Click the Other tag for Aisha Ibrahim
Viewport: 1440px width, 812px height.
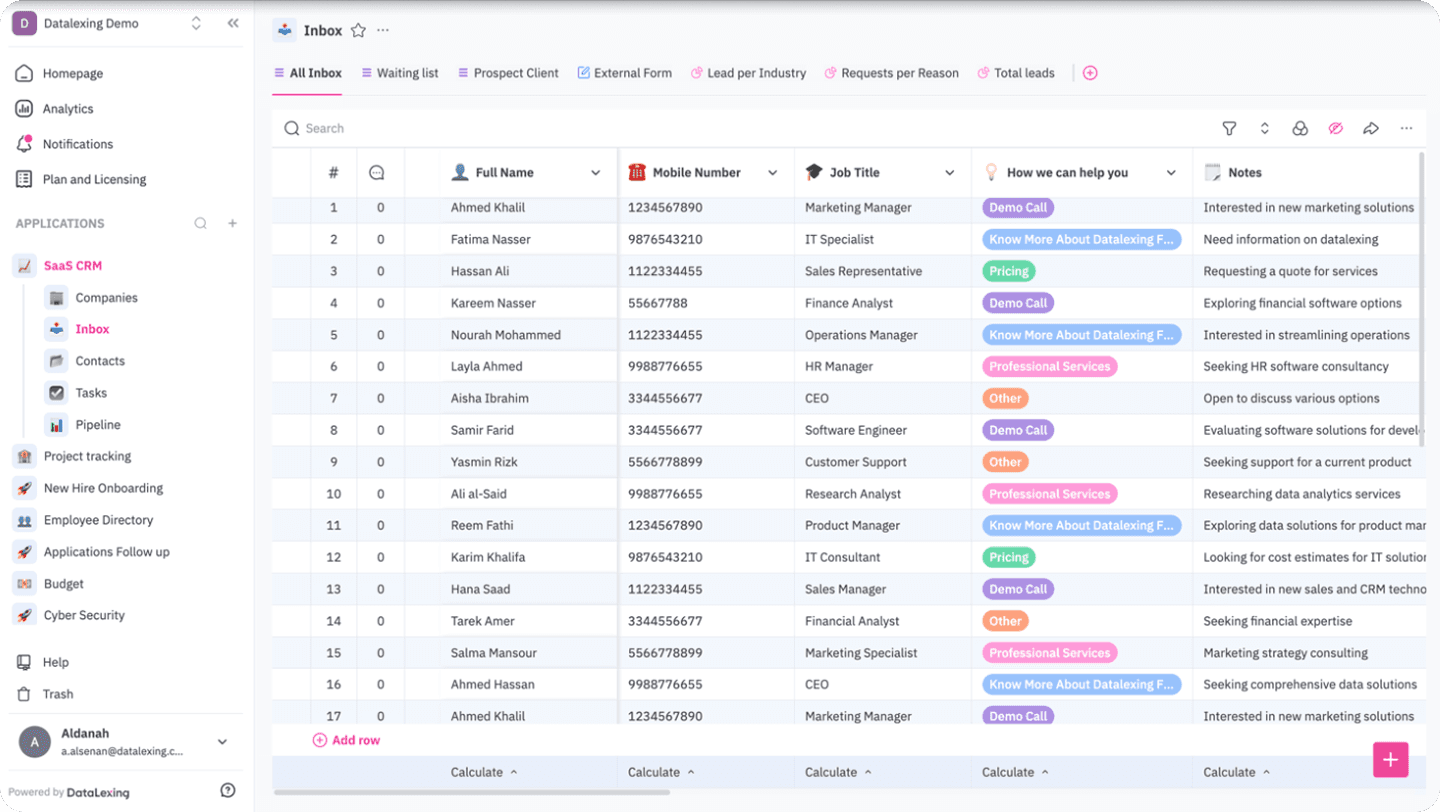[1005, 398]
